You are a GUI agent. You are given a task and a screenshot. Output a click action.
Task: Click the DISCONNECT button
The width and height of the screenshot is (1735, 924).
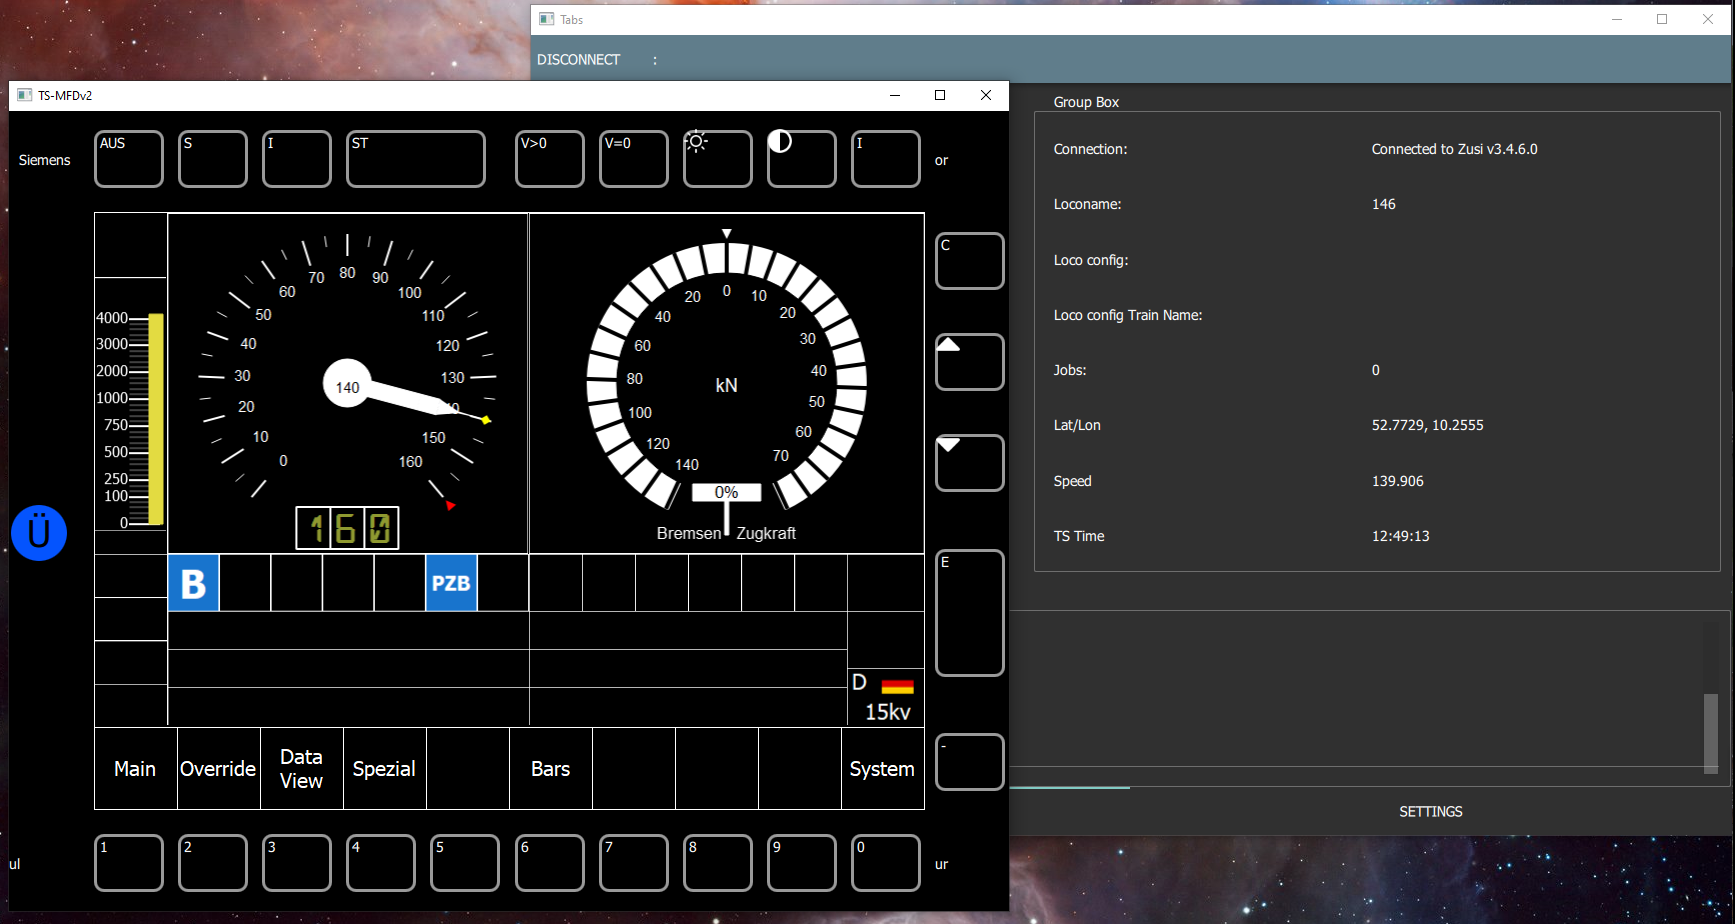pyautogui.click(x=578, y=60)
